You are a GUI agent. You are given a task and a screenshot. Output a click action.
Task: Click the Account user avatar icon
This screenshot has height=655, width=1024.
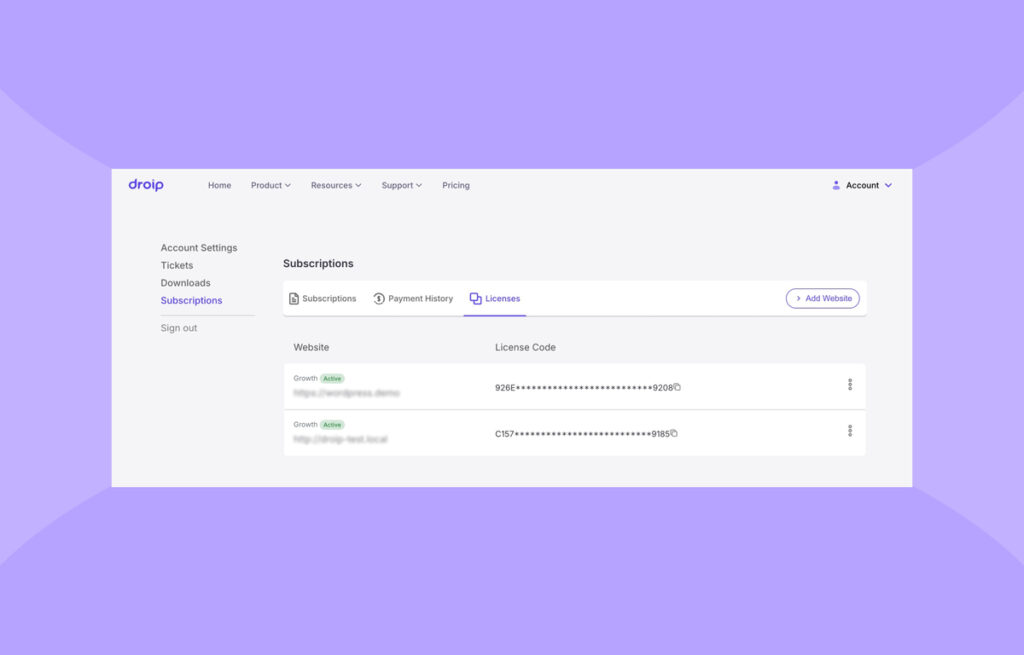coord(836,185)
